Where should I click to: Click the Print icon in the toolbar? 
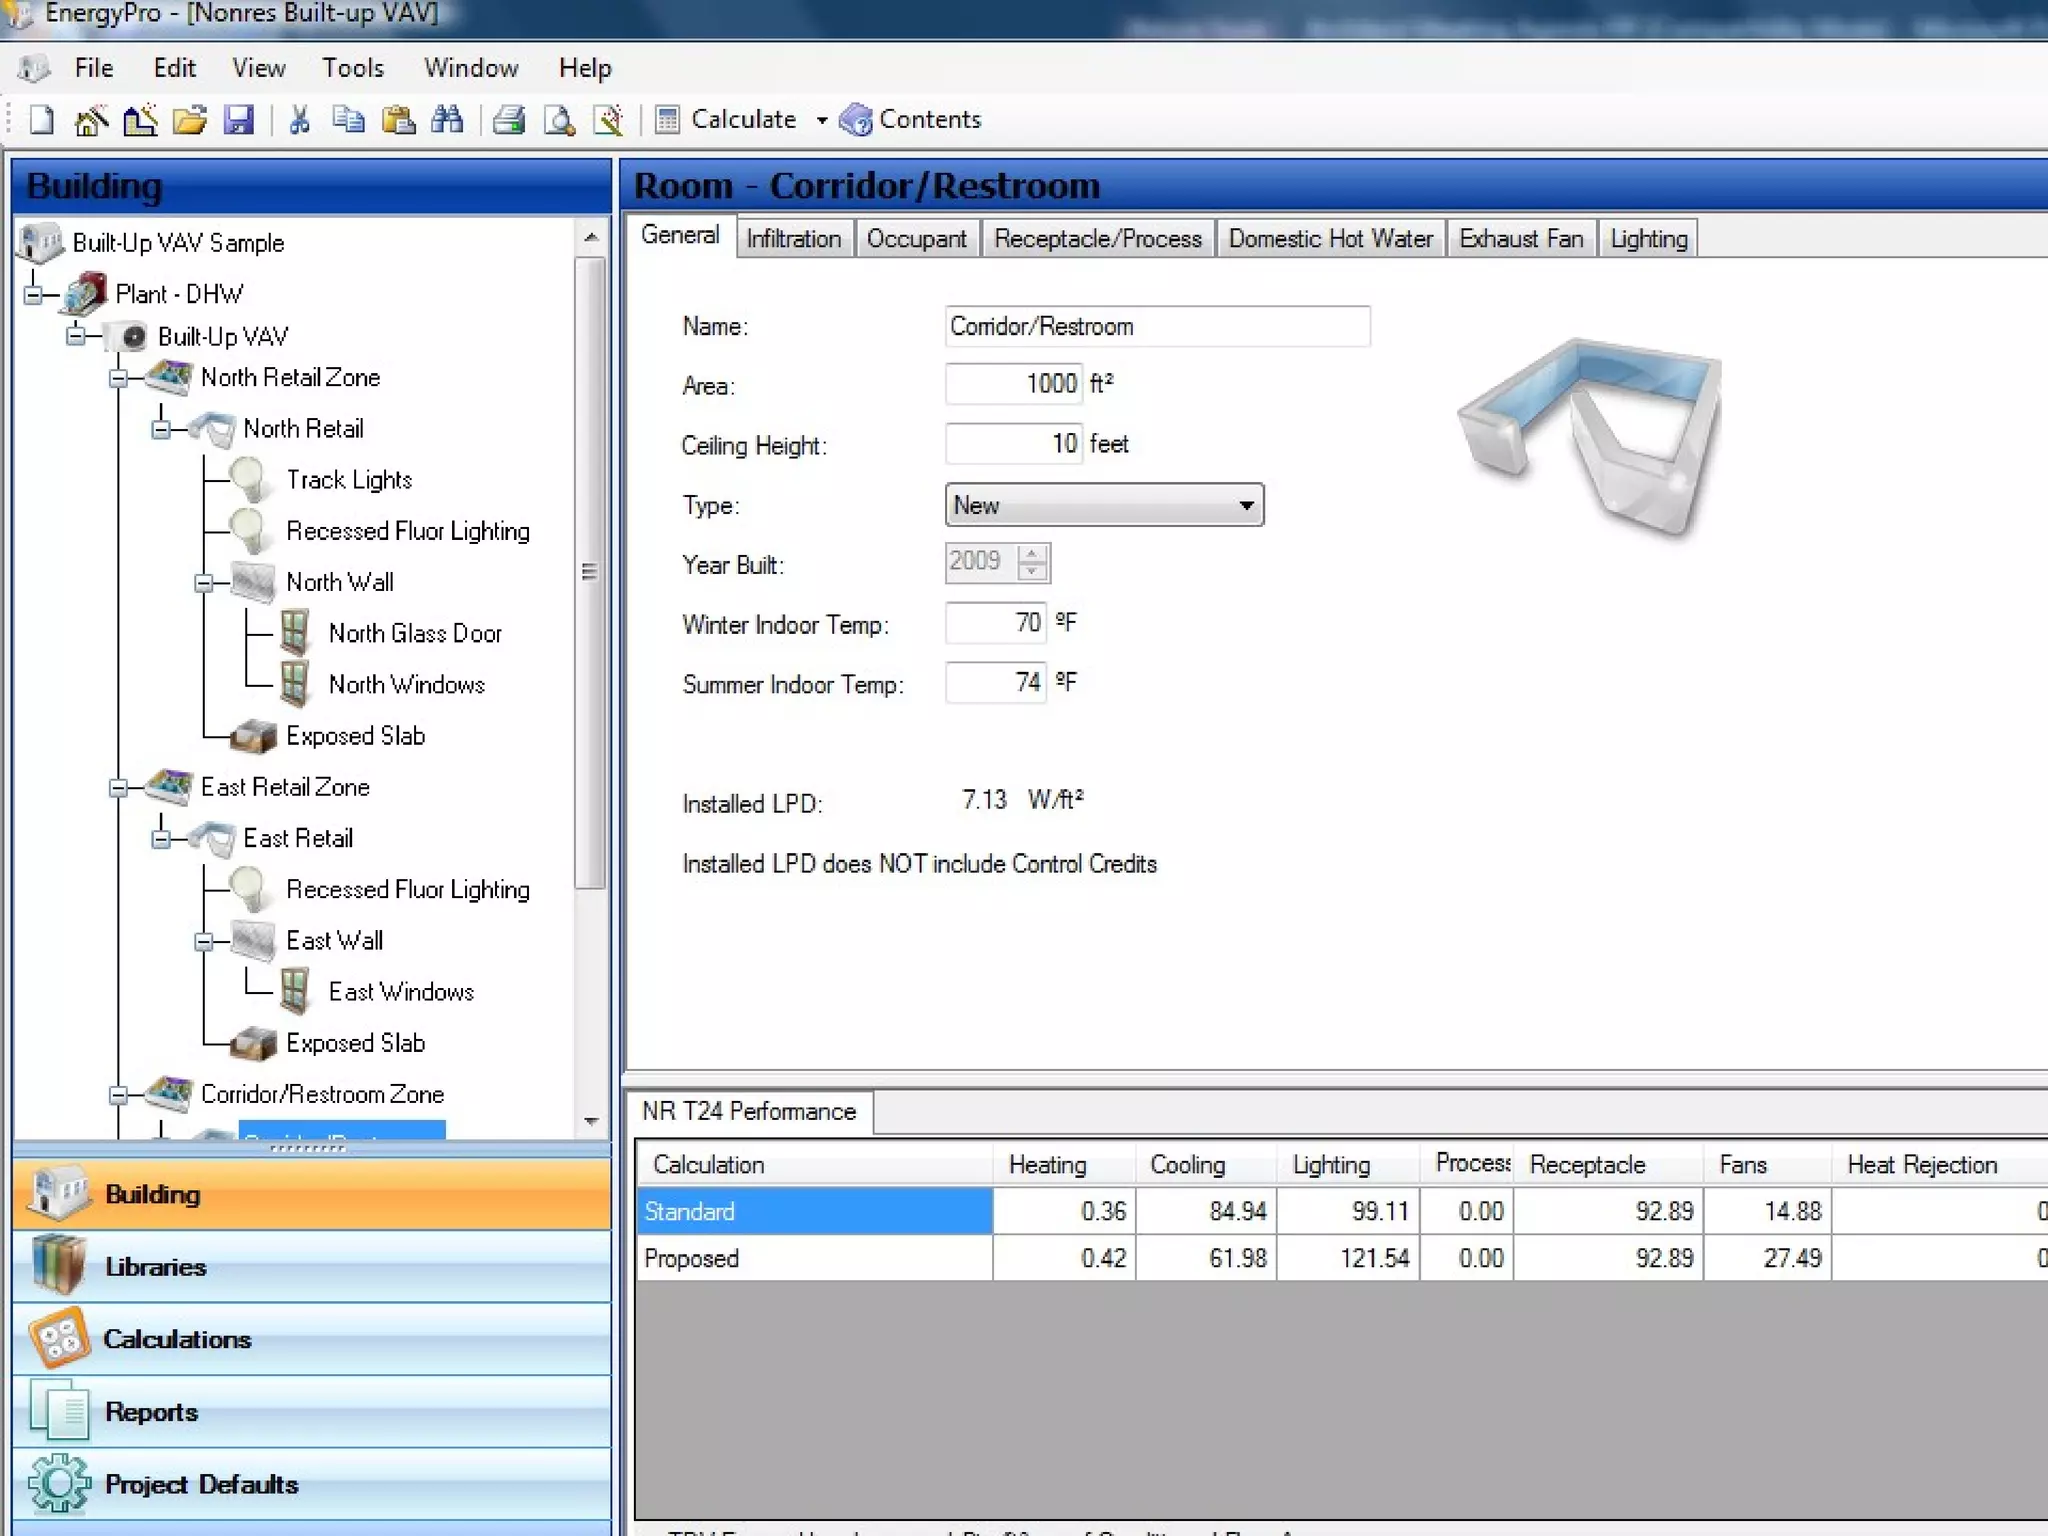pyautogui.click(x=509, y=120)
